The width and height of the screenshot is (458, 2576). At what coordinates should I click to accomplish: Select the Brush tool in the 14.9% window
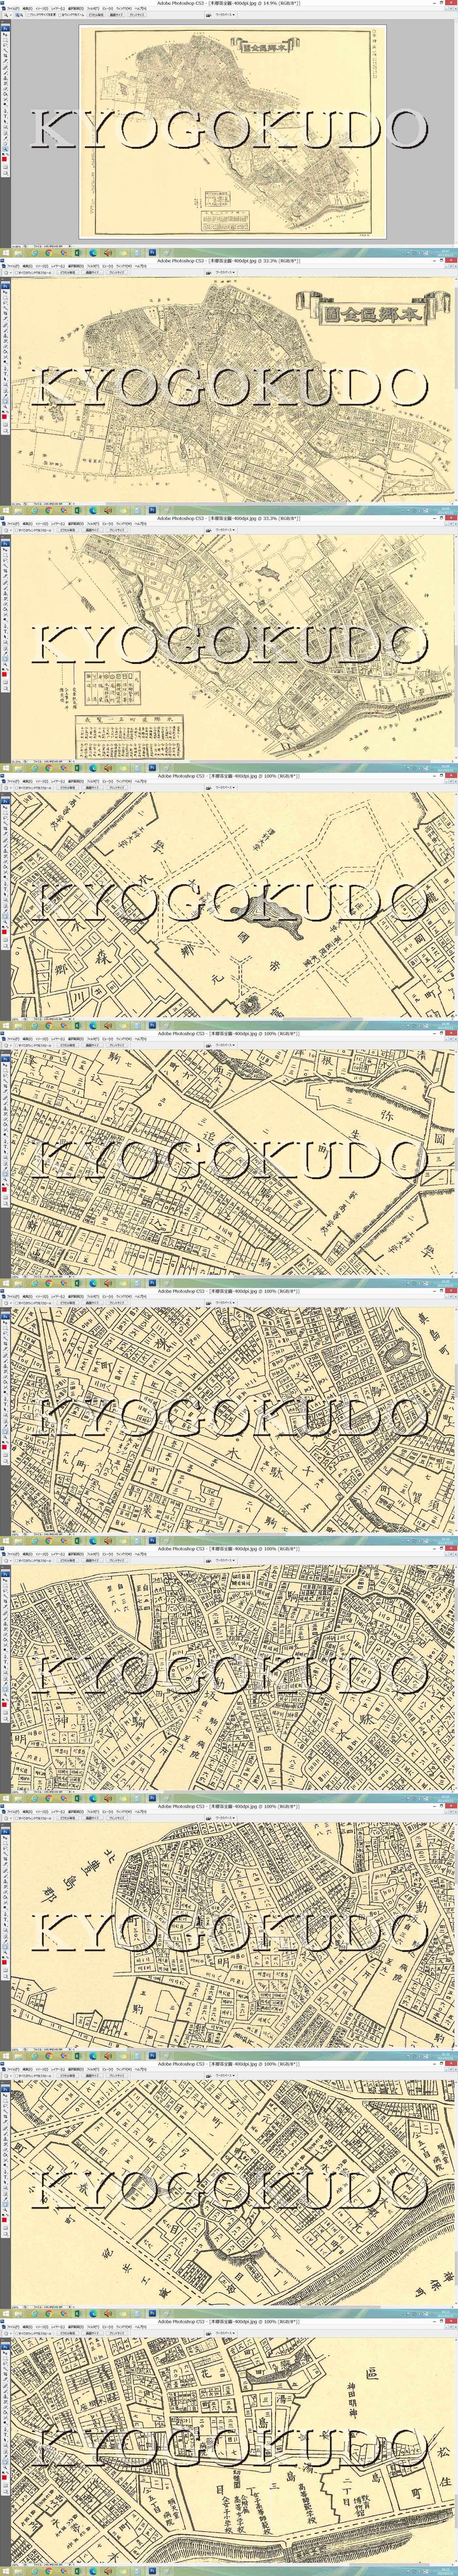tap(5, 73)
